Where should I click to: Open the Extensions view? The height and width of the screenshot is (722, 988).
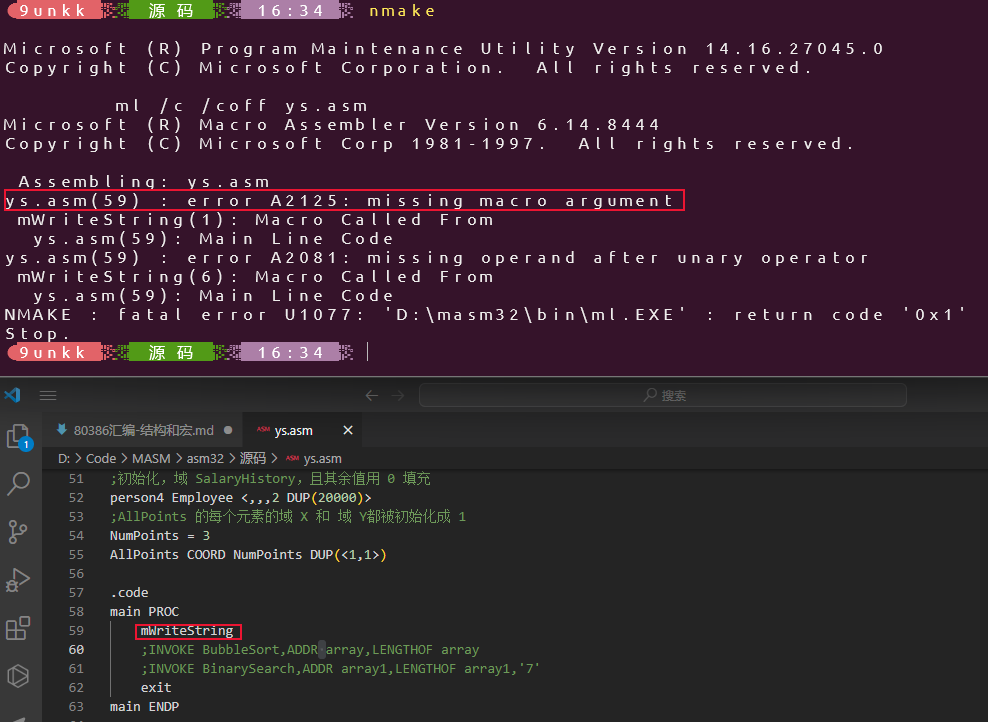click(18, 627)
